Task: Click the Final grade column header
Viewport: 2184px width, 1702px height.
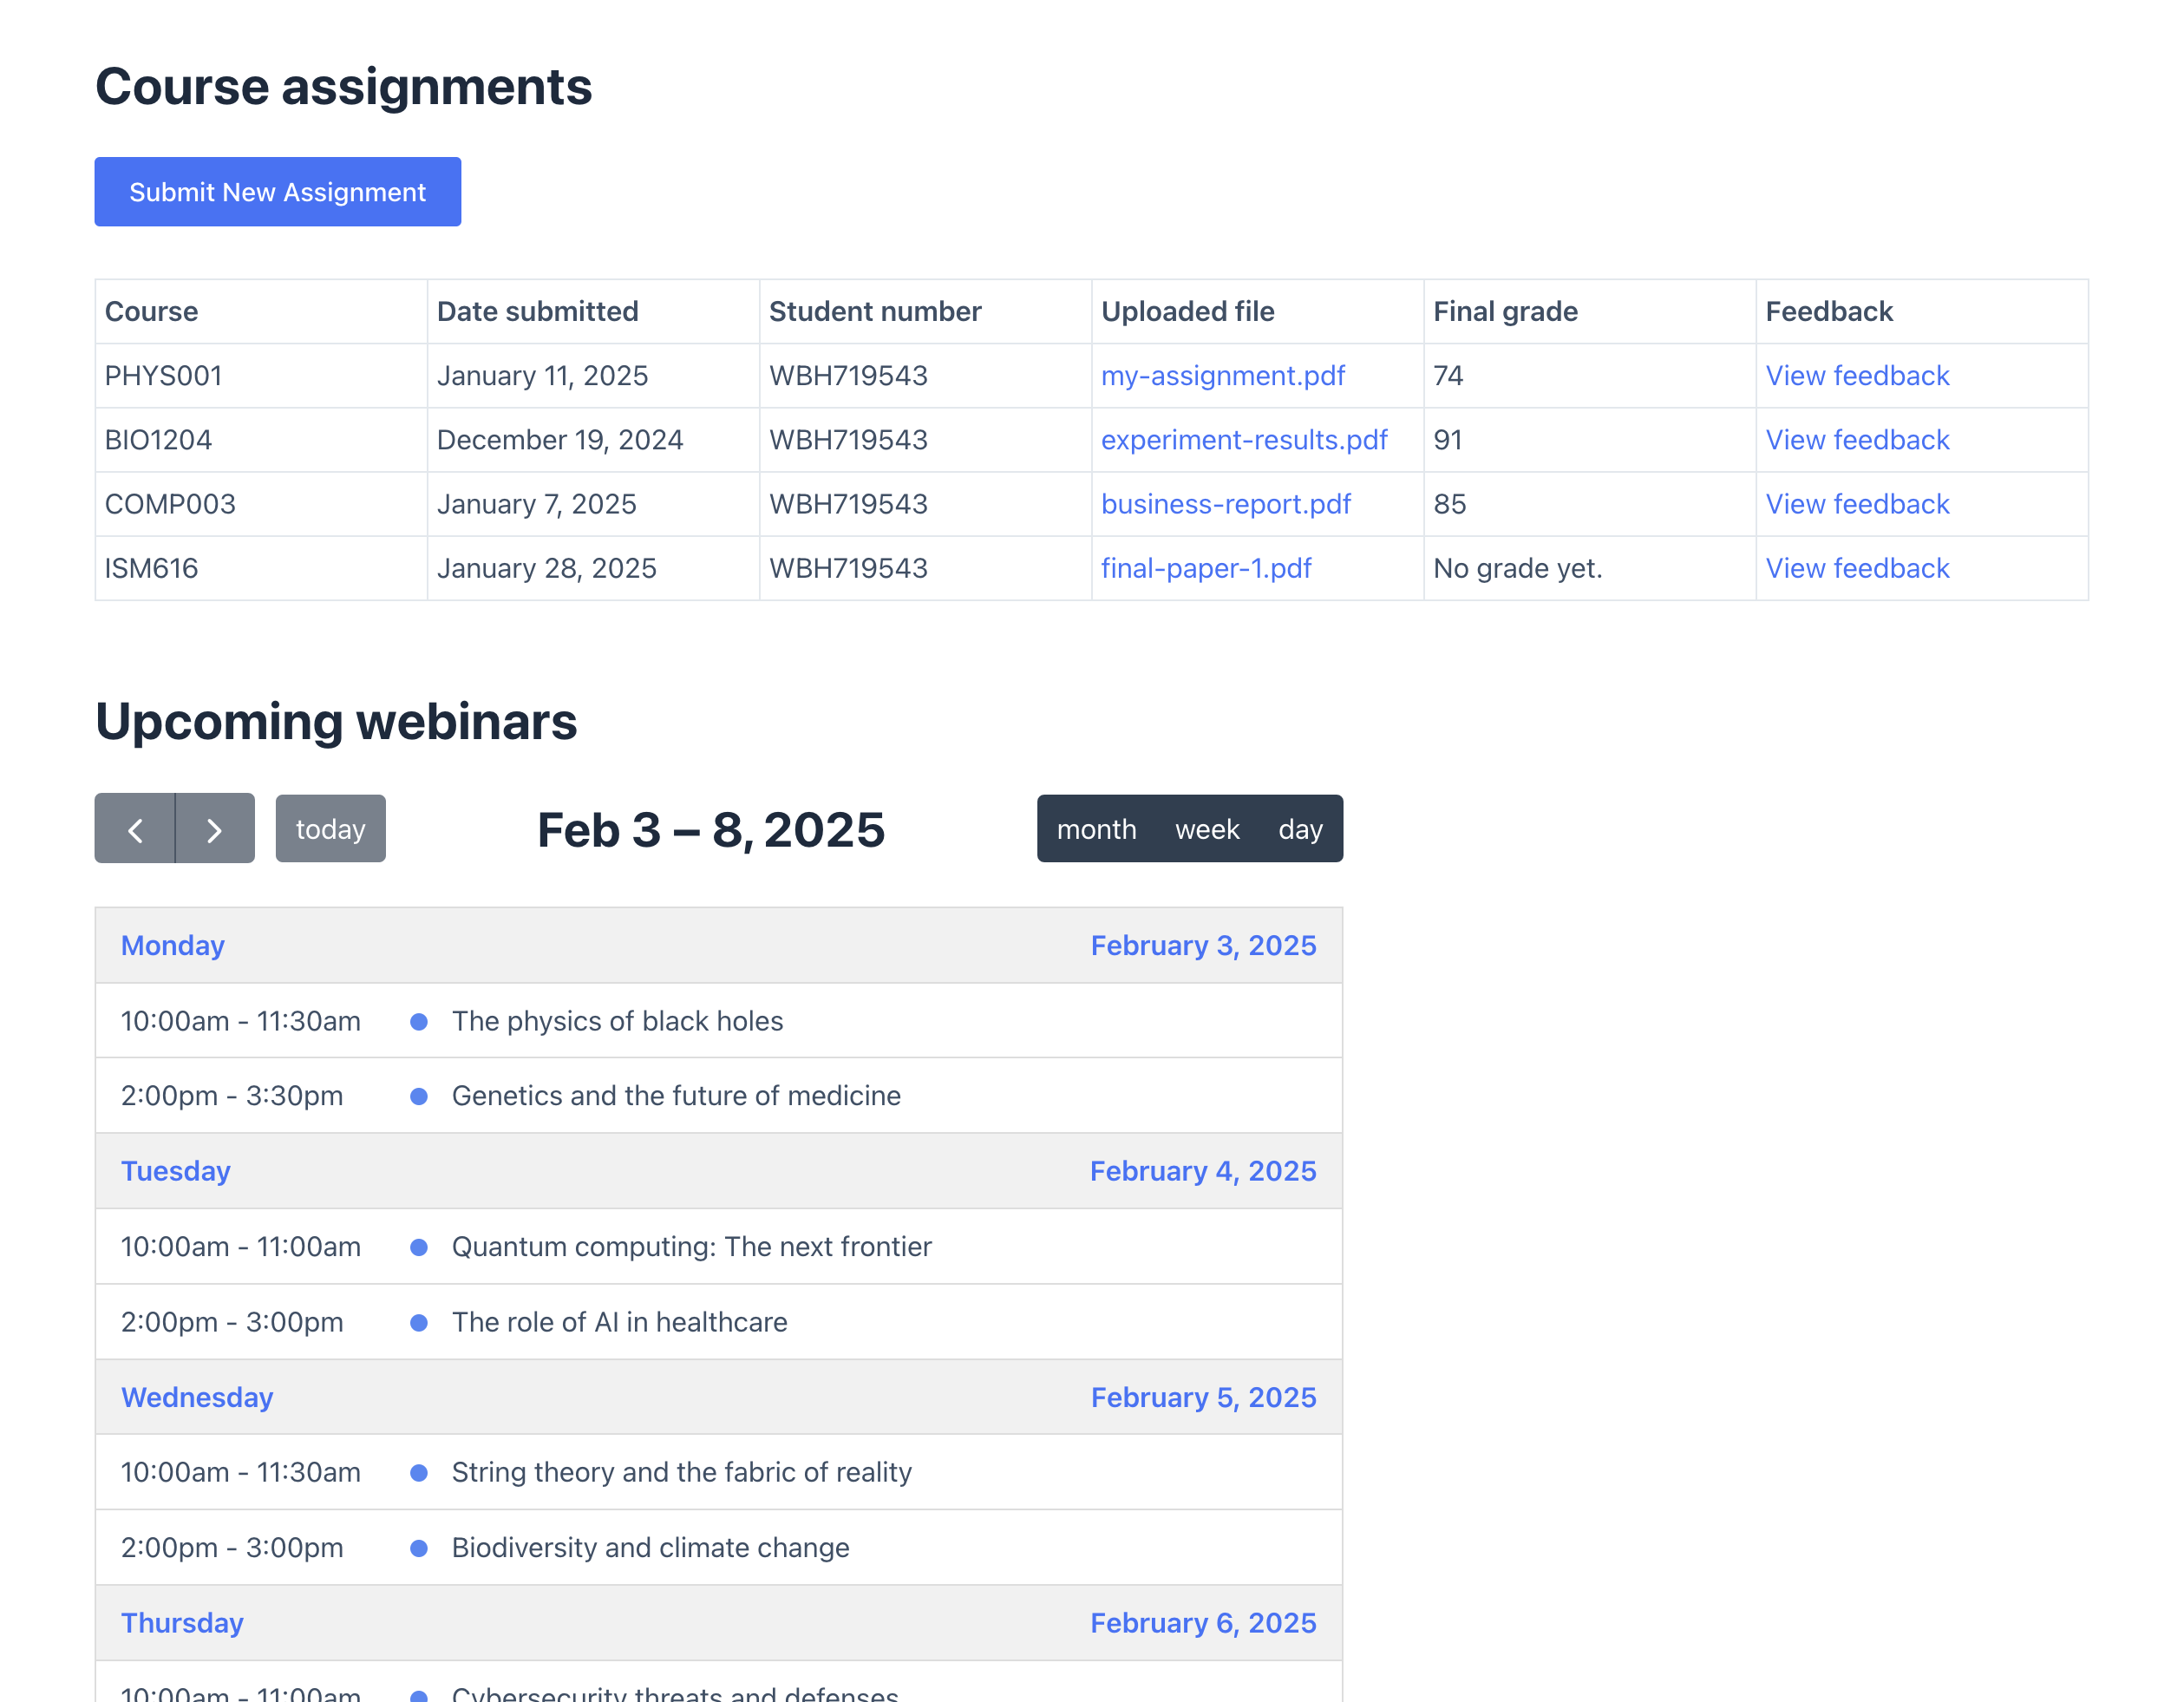Action: (1589, 312)
